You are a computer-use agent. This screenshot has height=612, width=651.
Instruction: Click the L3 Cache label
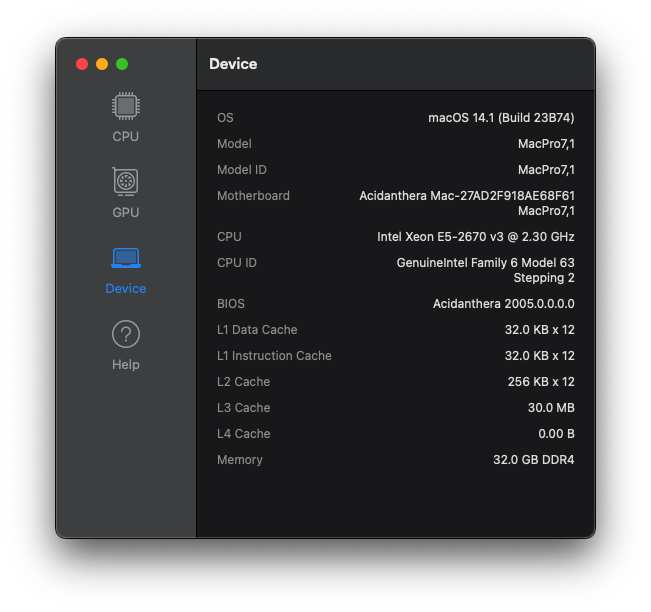pos(243,408)
